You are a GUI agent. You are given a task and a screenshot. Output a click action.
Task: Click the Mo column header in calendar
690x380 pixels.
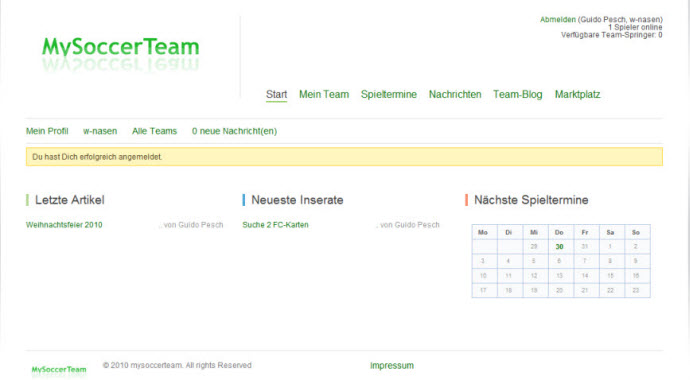click(x=483, y=232)
